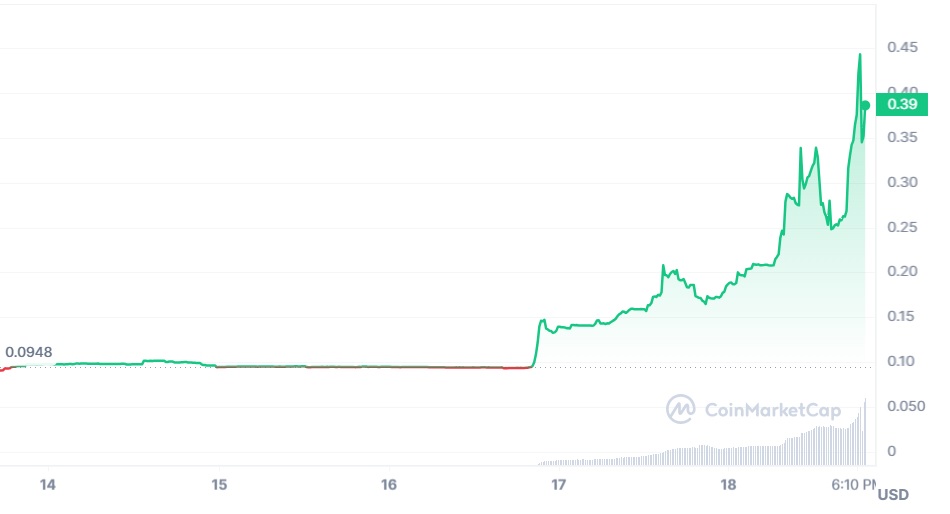Select the date label 14 on the axis

pyautogui.click(x=47, y=484)
